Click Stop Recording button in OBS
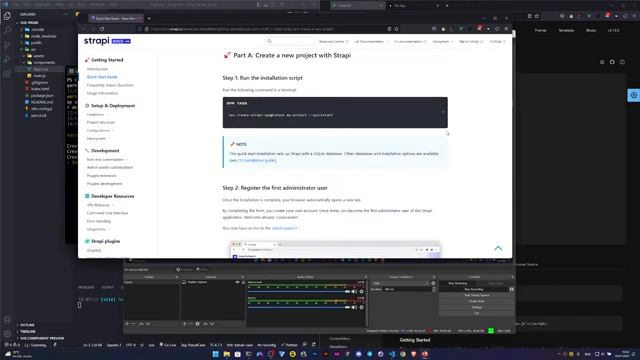The height and width of the screenshot is (360, 640). tap(473, 289)
